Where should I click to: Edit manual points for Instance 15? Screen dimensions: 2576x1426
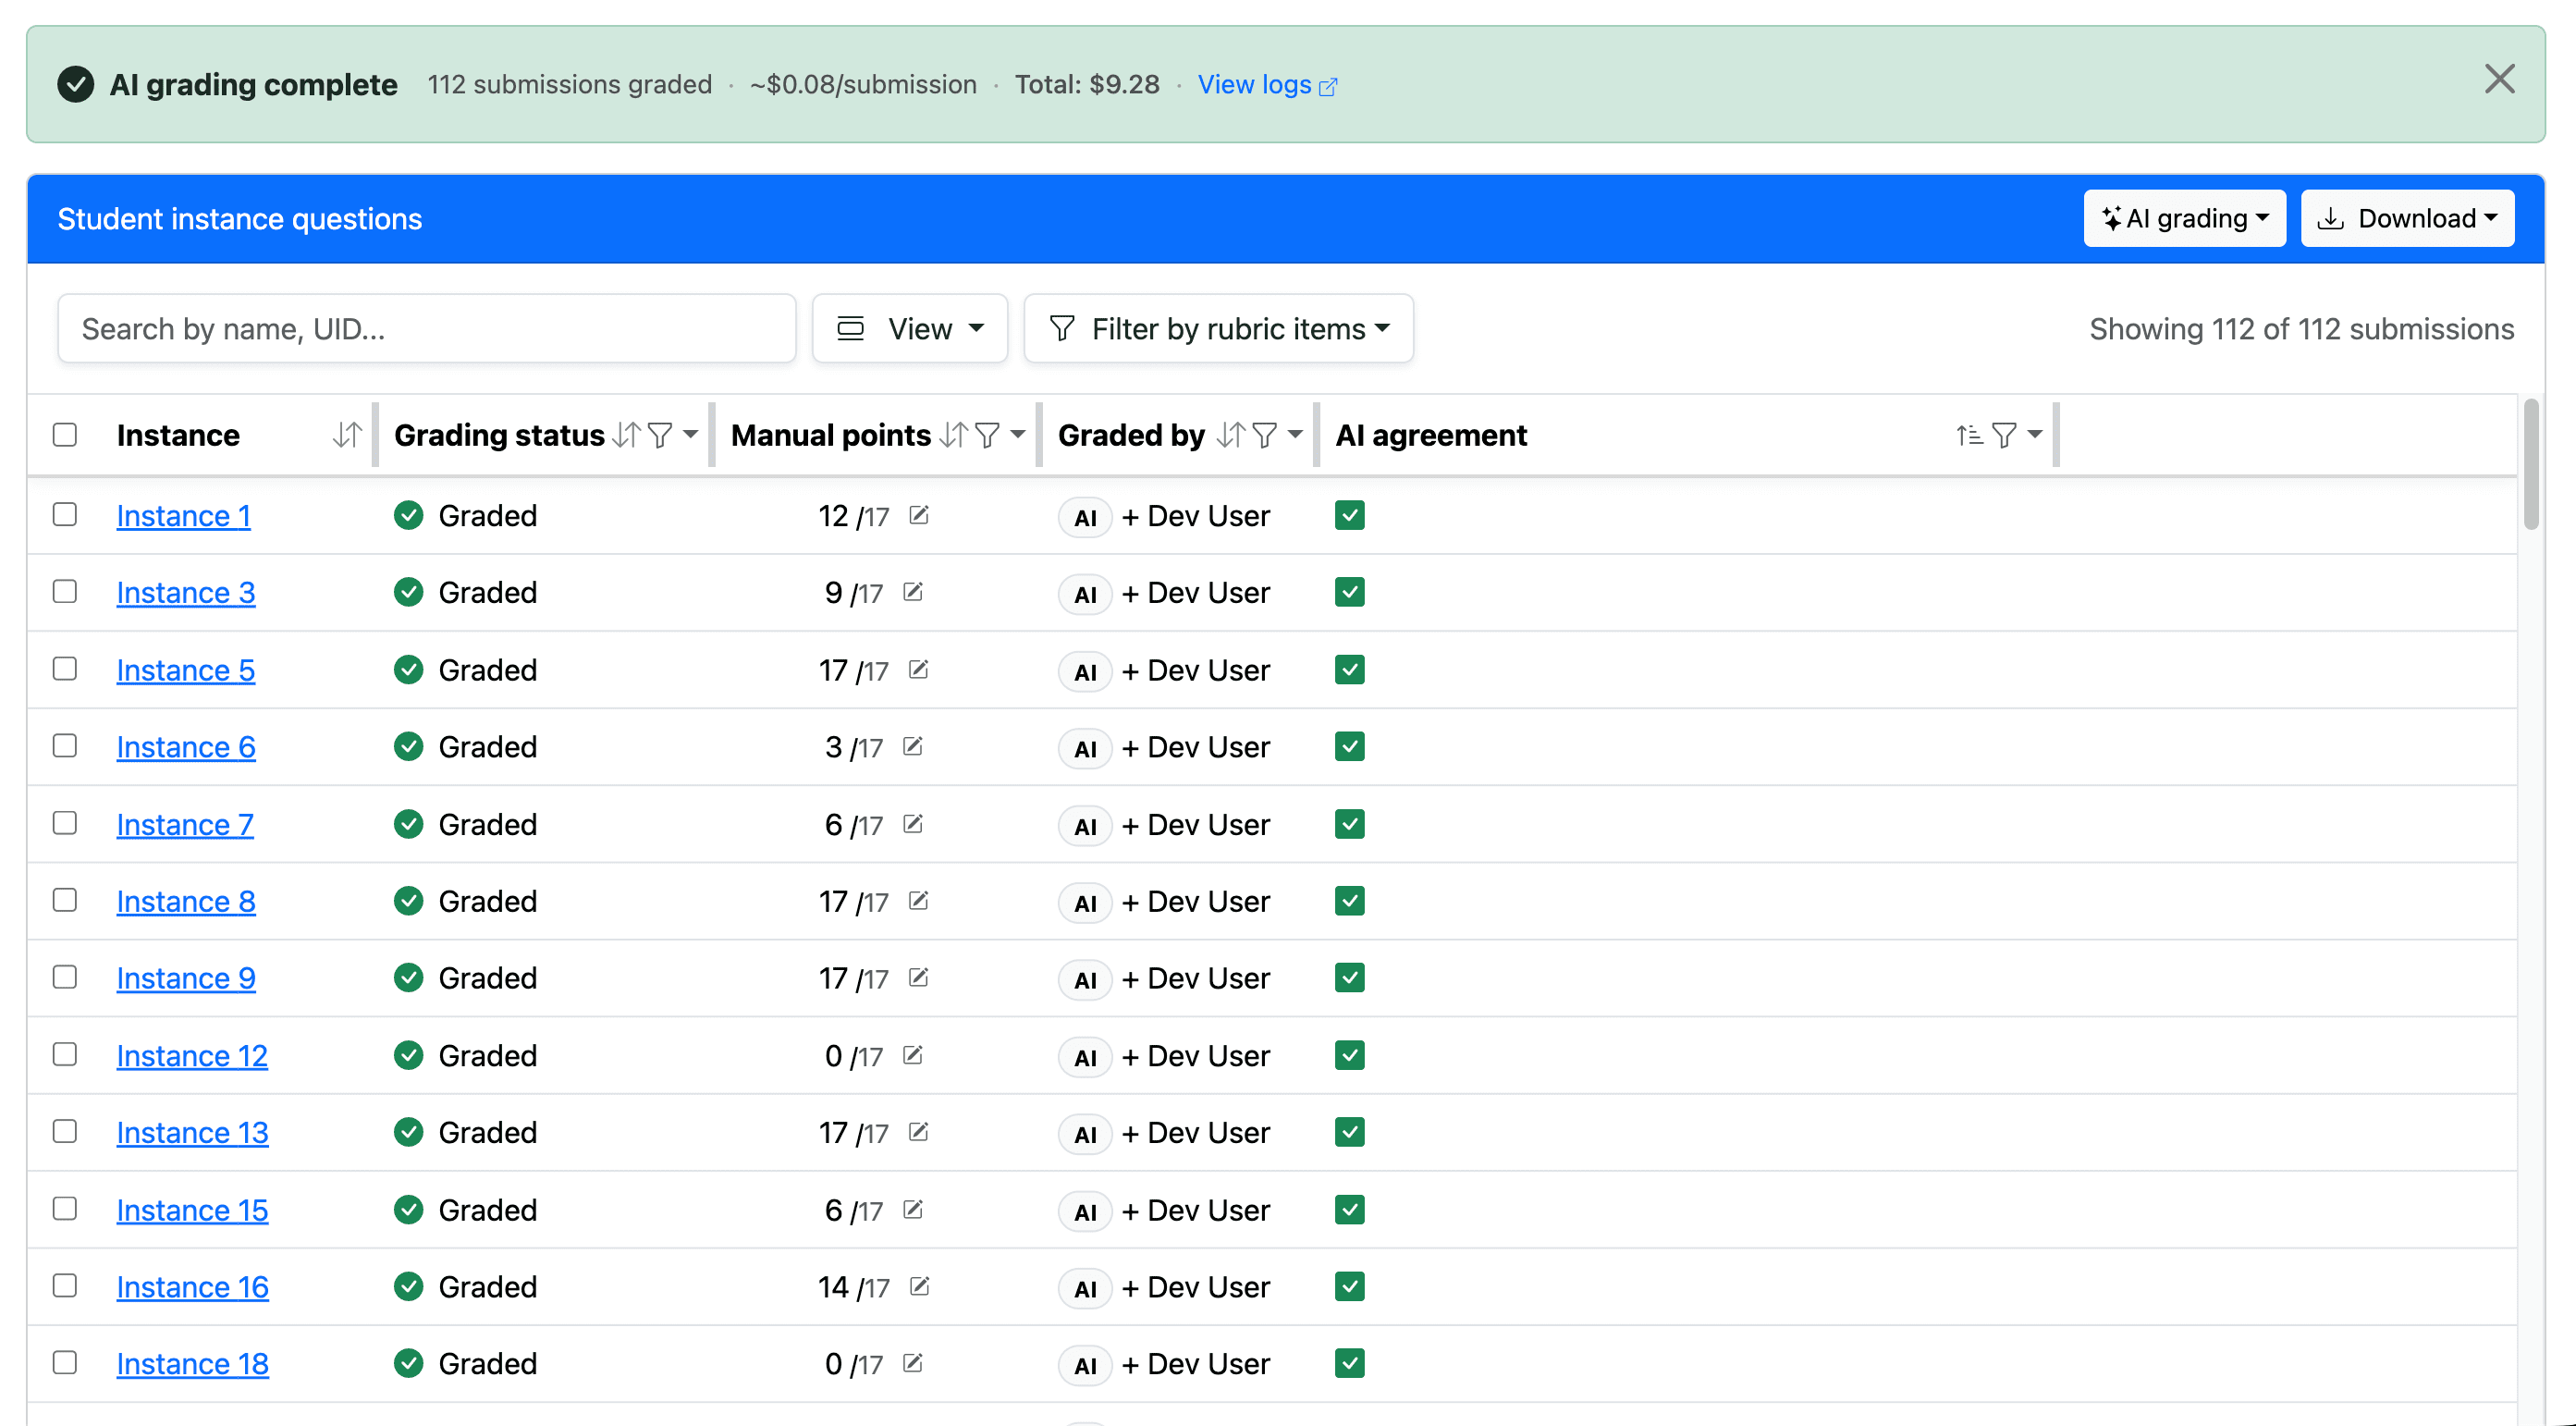pyautogui.click(x=913, y=1210)
